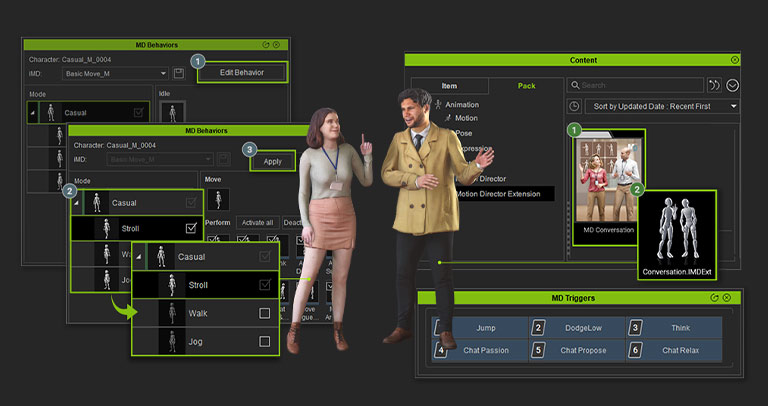The width and height of the screenshot is (768, 406).
Task: Open the circled down-arrow menu beside Content search
Action: coord(732,85)
